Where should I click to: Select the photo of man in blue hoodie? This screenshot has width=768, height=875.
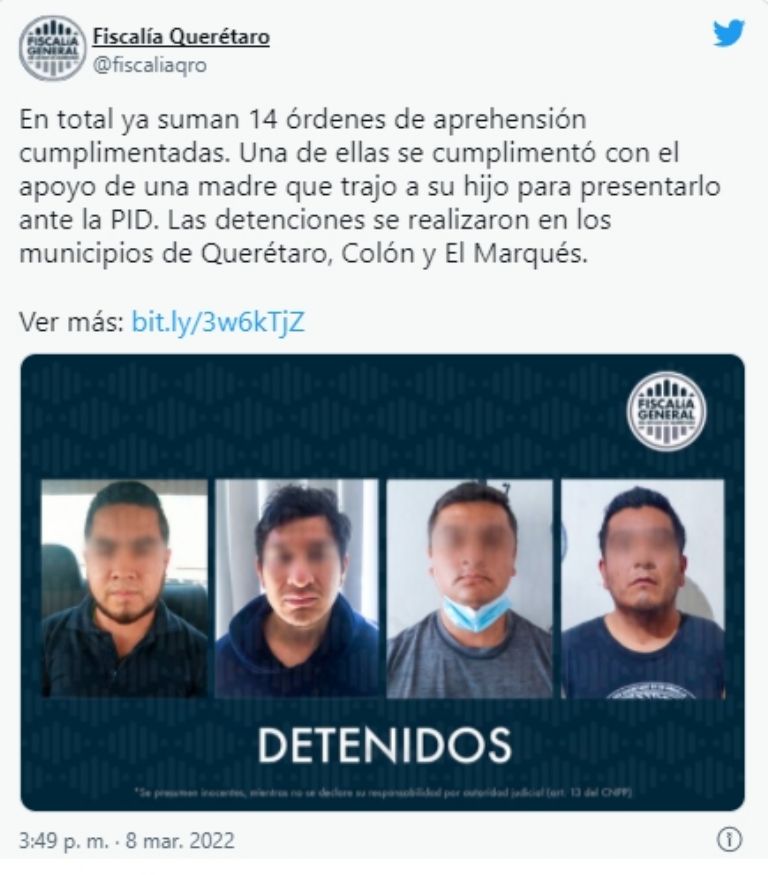(x=297, y=589)
